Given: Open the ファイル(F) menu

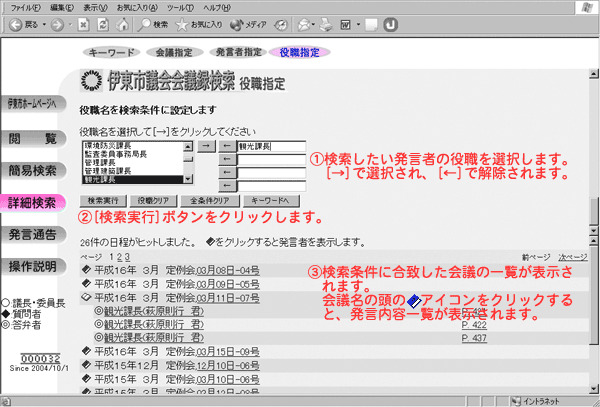Looking at the screenshot, I should [x=26, y=6].
